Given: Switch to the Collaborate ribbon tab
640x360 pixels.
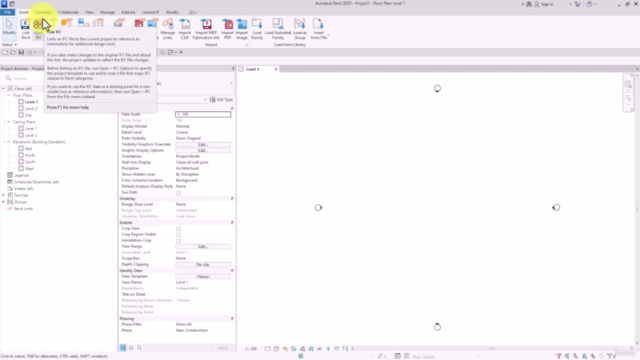Looking at the screenshot, I should click(x=68, y=12).
